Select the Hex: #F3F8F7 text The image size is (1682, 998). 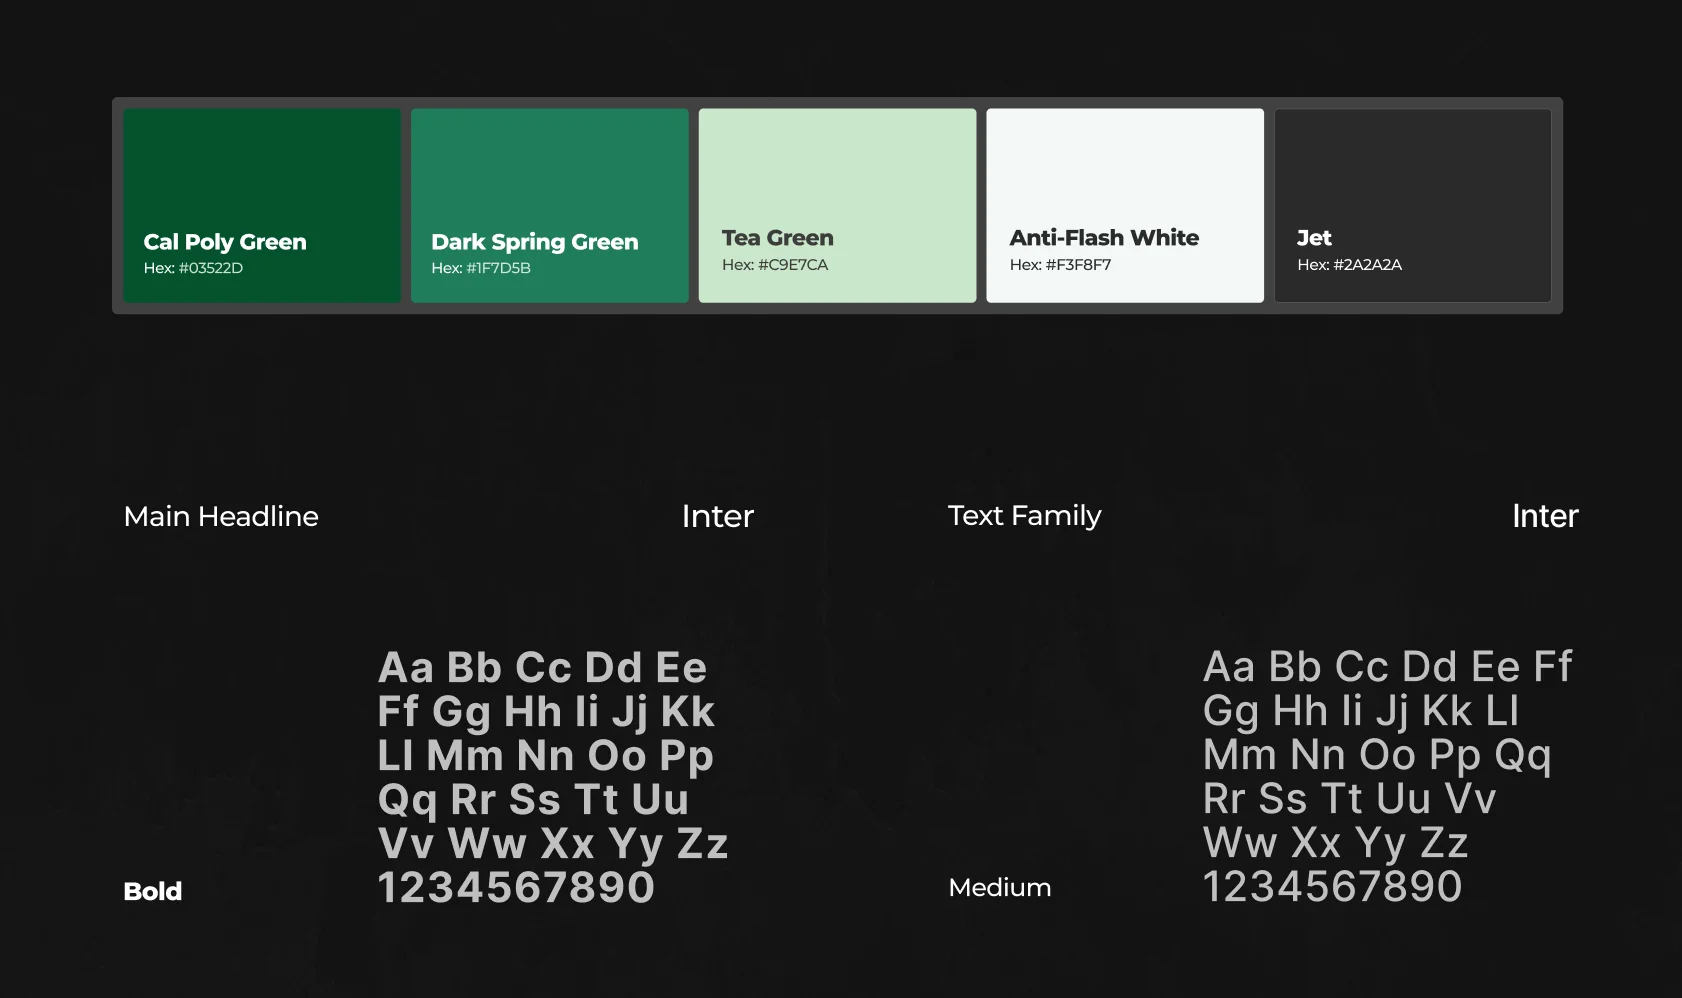1060,265
